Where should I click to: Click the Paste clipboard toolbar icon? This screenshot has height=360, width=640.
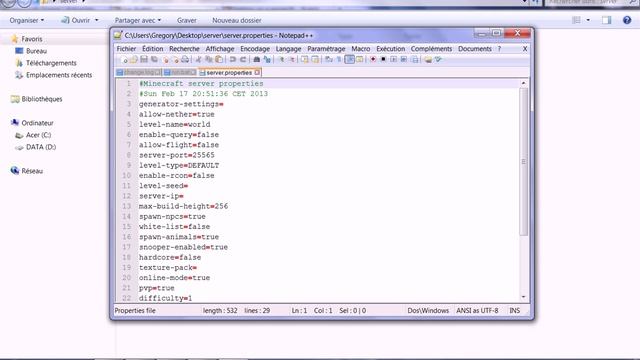tap(219, 60)
